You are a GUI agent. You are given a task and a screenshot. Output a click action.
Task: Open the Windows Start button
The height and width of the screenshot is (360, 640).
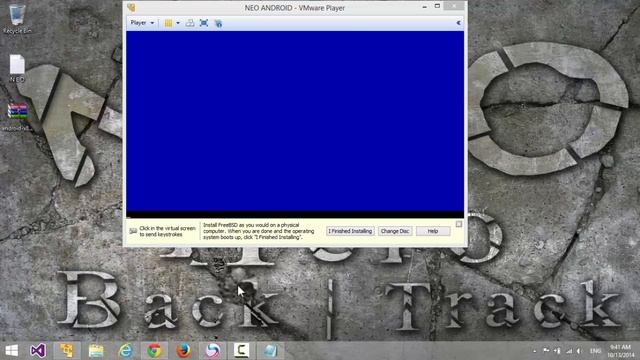tap(11, 351)
